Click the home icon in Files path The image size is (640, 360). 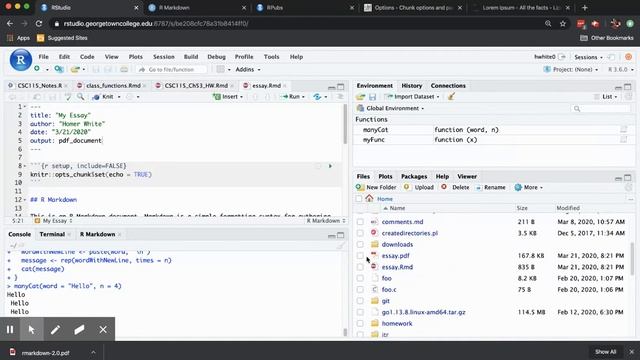coord(369,198)
